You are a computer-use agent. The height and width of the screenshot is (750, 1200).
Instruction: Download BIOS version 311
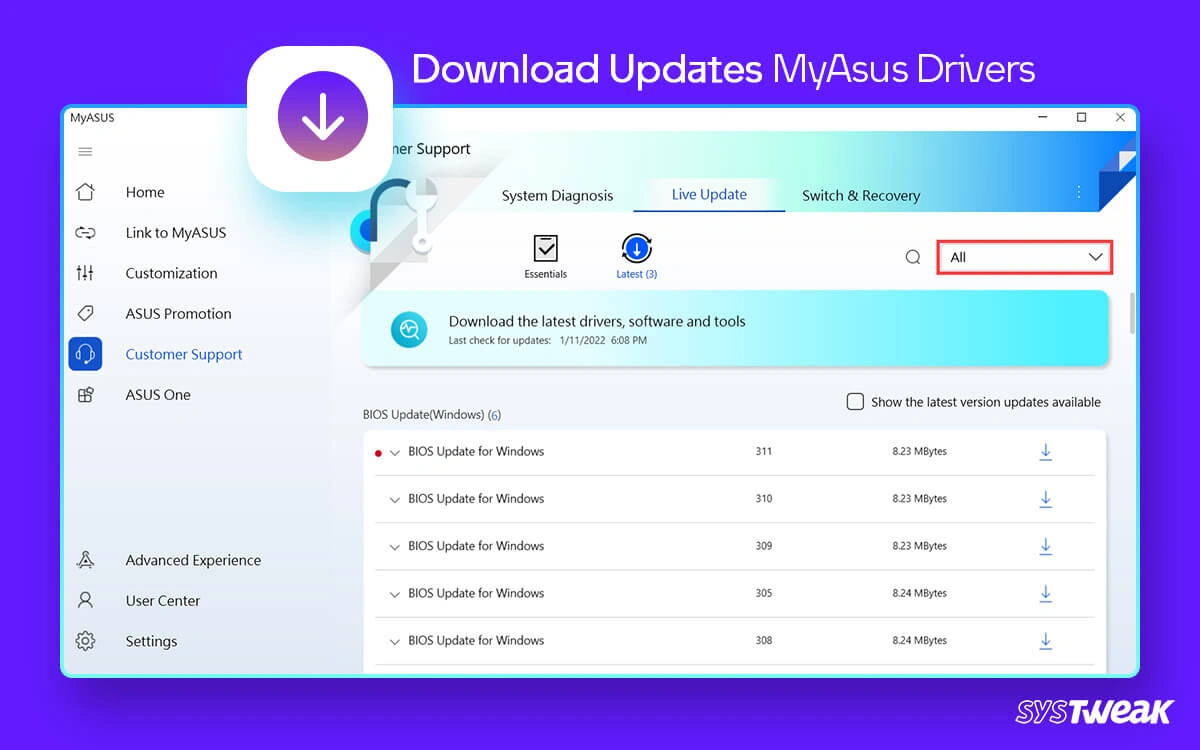pos(1045,452)
